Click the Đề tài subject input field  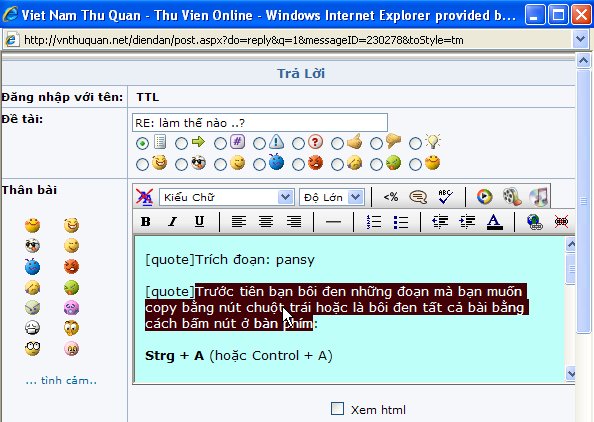coord(260,123)
